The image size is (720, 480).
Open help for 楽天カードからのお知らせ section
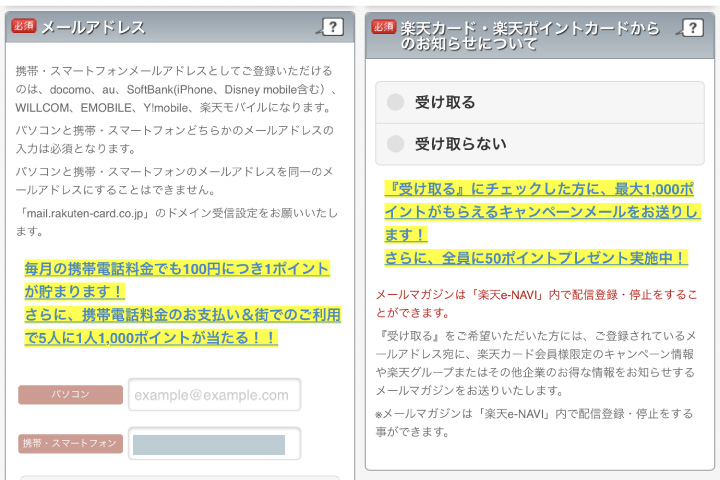(692, 28)
